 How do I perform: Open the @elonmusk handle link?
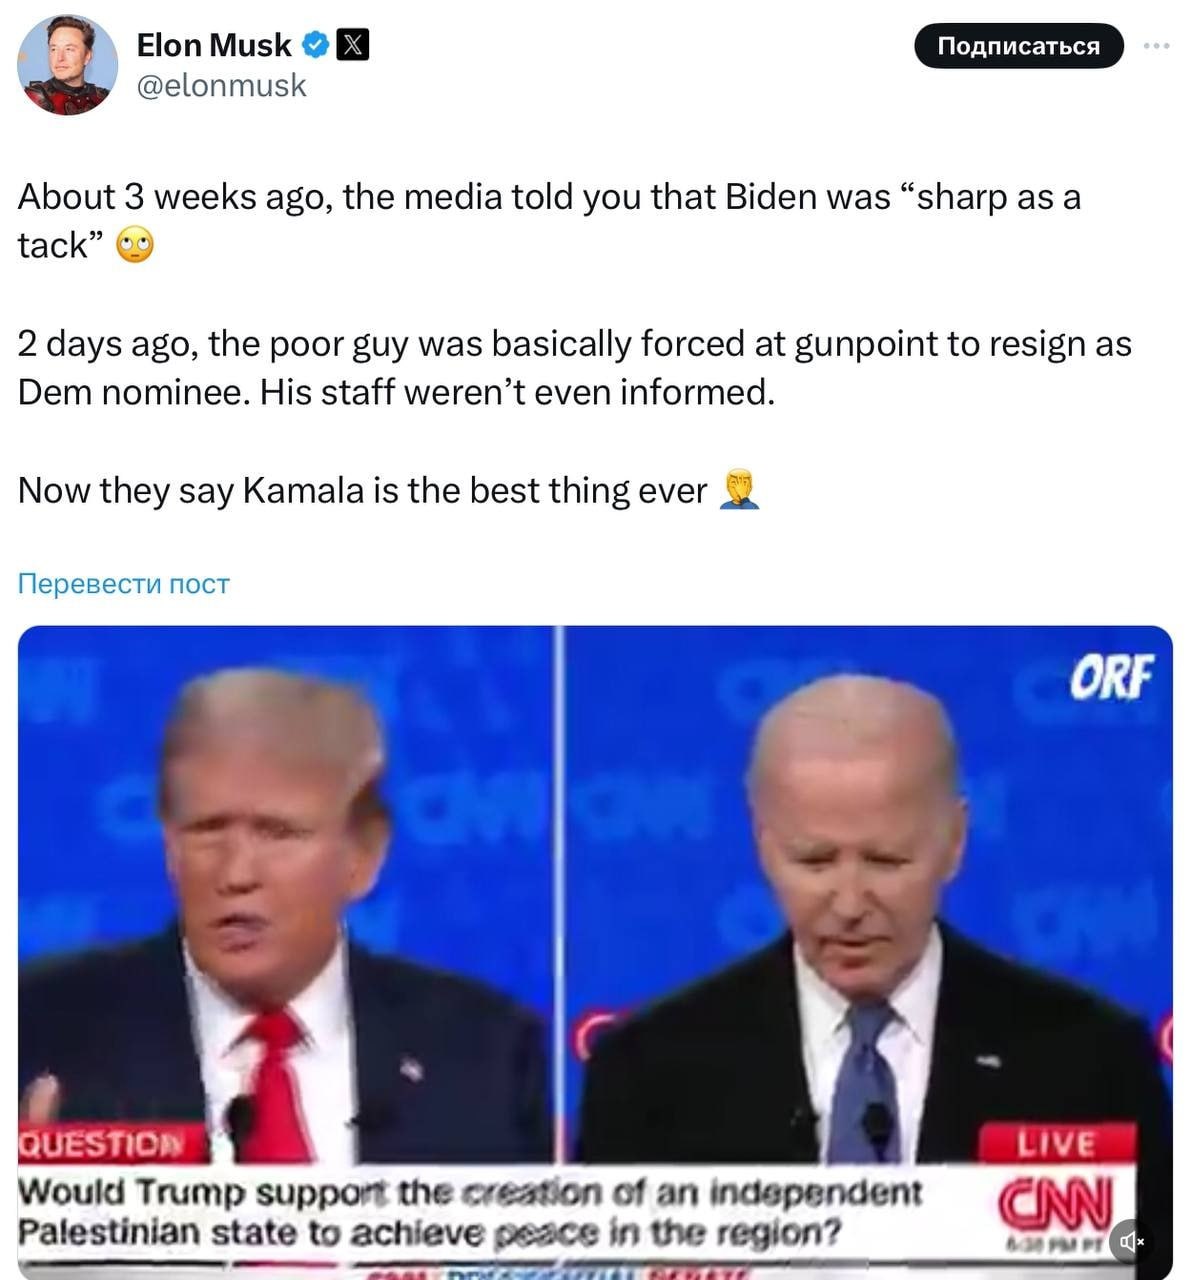tap(221, 86)
